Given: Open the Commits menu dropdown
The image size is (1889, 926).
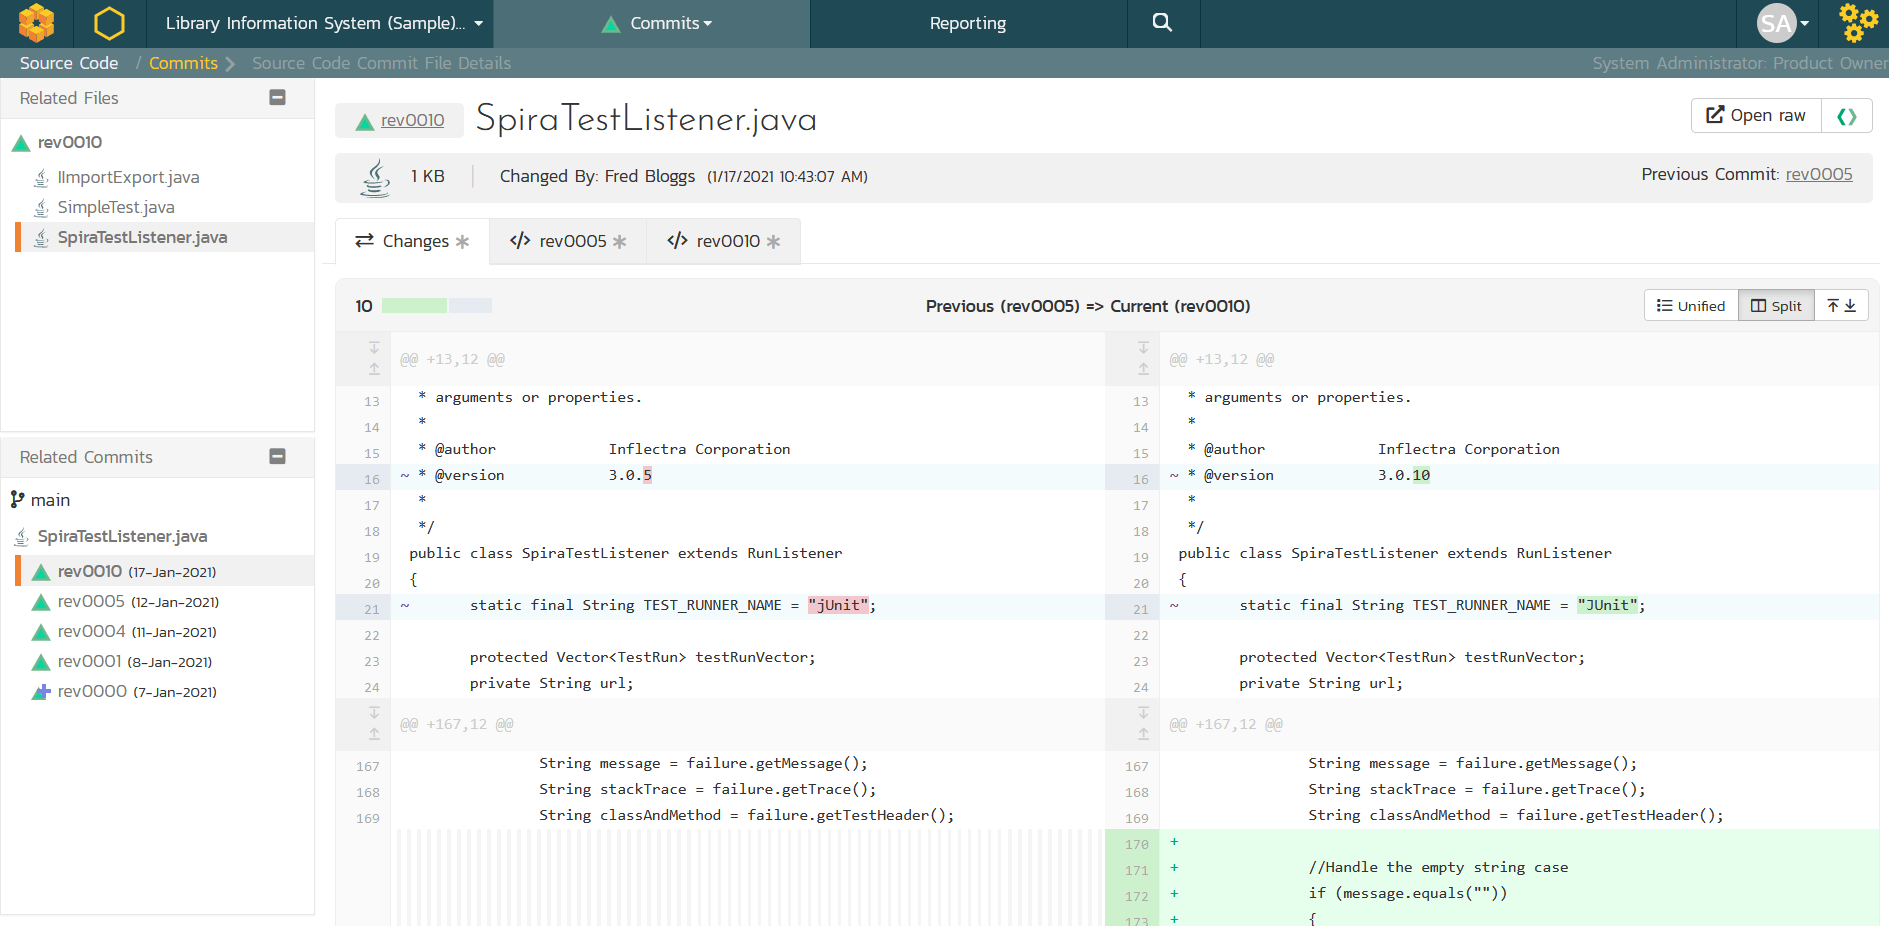Looking at the screenshot, I should click(x=656, y=23).
